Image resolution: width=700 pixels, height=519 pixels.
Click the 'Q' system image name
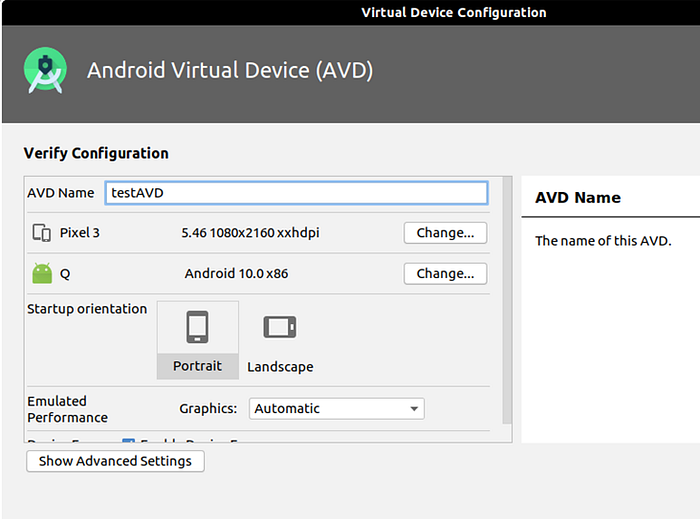pyautogui.click(x=65, y=274)
